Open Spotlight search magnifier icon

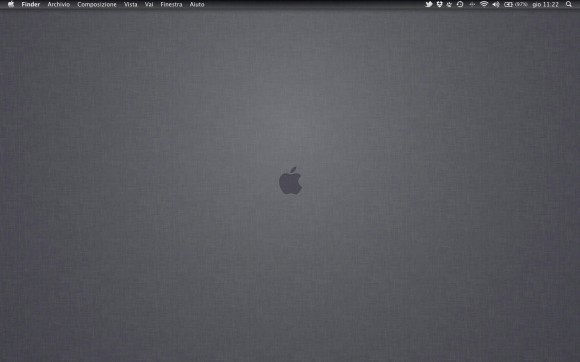tap(569, 4)
